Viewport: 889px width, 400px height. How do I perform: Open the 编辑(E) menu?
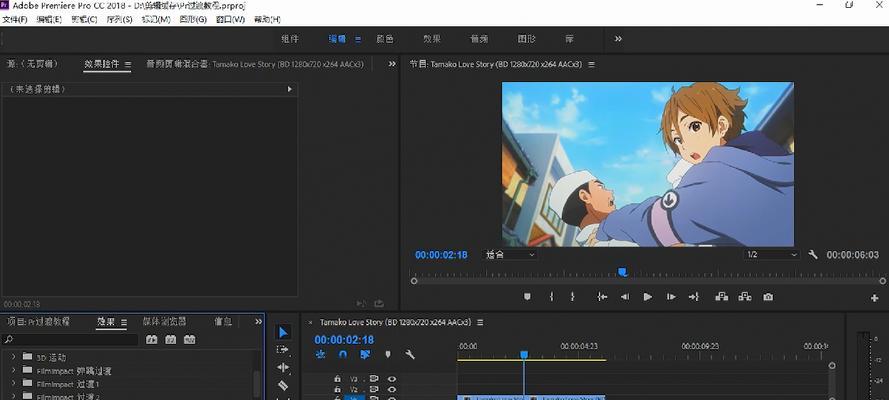click(49, 19)
